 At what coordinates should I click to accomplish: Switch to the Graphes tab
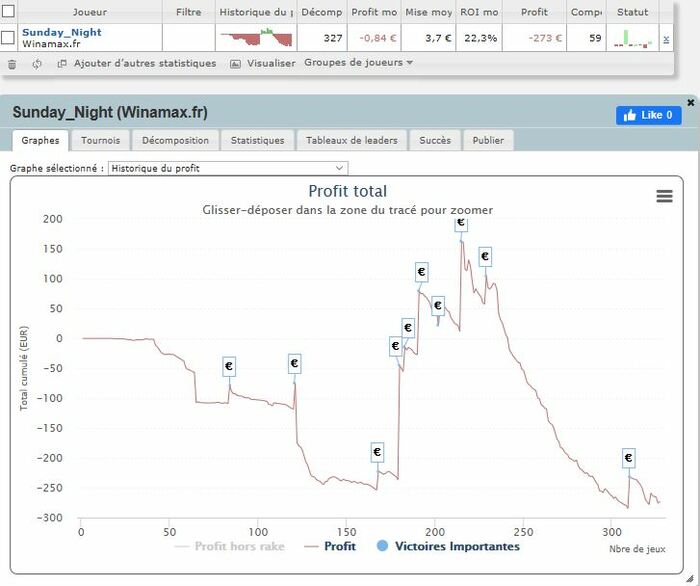[40, 140]
